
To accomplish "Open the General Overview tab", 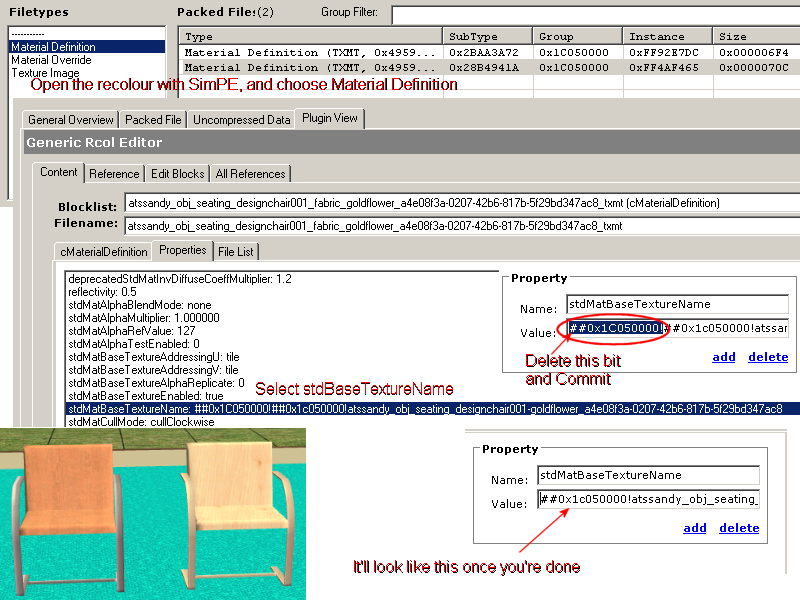I will pyautogui.click(x=70, y=120).
